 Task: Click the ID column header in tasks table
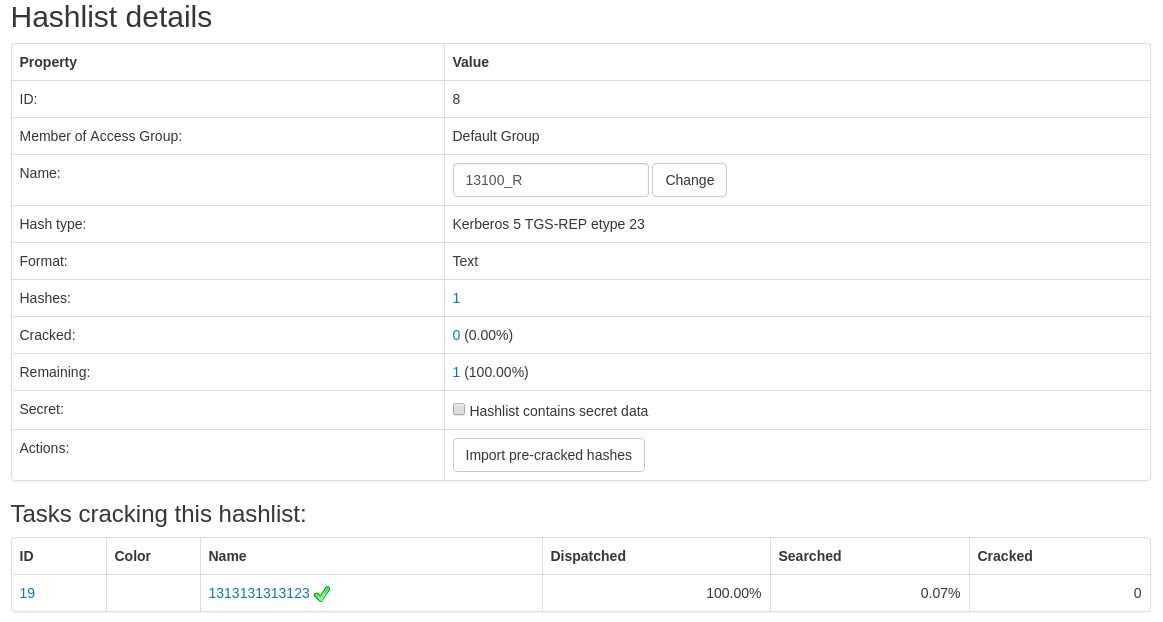pos(26,556)
